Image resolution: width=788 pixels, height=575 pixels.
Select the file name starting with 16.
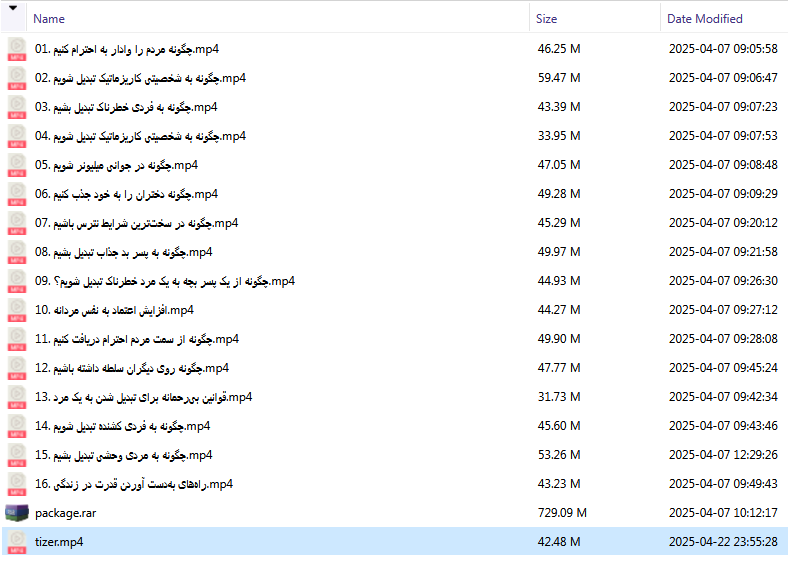[134, 484]
